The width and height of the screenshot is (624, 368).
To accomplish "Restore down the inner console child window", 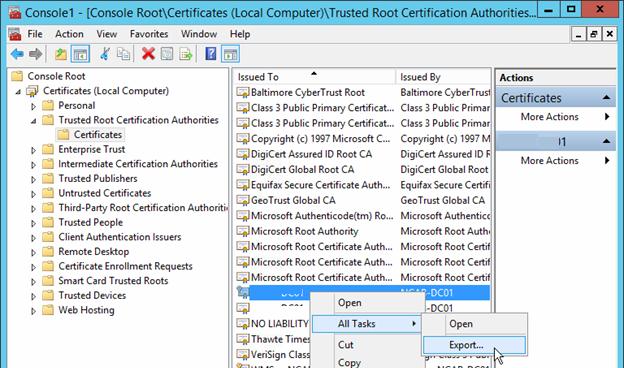I will (x=593, y=34).
